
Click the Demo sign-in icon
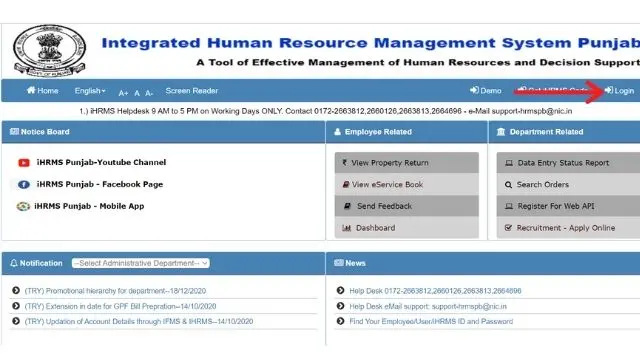tap(474, 90)
